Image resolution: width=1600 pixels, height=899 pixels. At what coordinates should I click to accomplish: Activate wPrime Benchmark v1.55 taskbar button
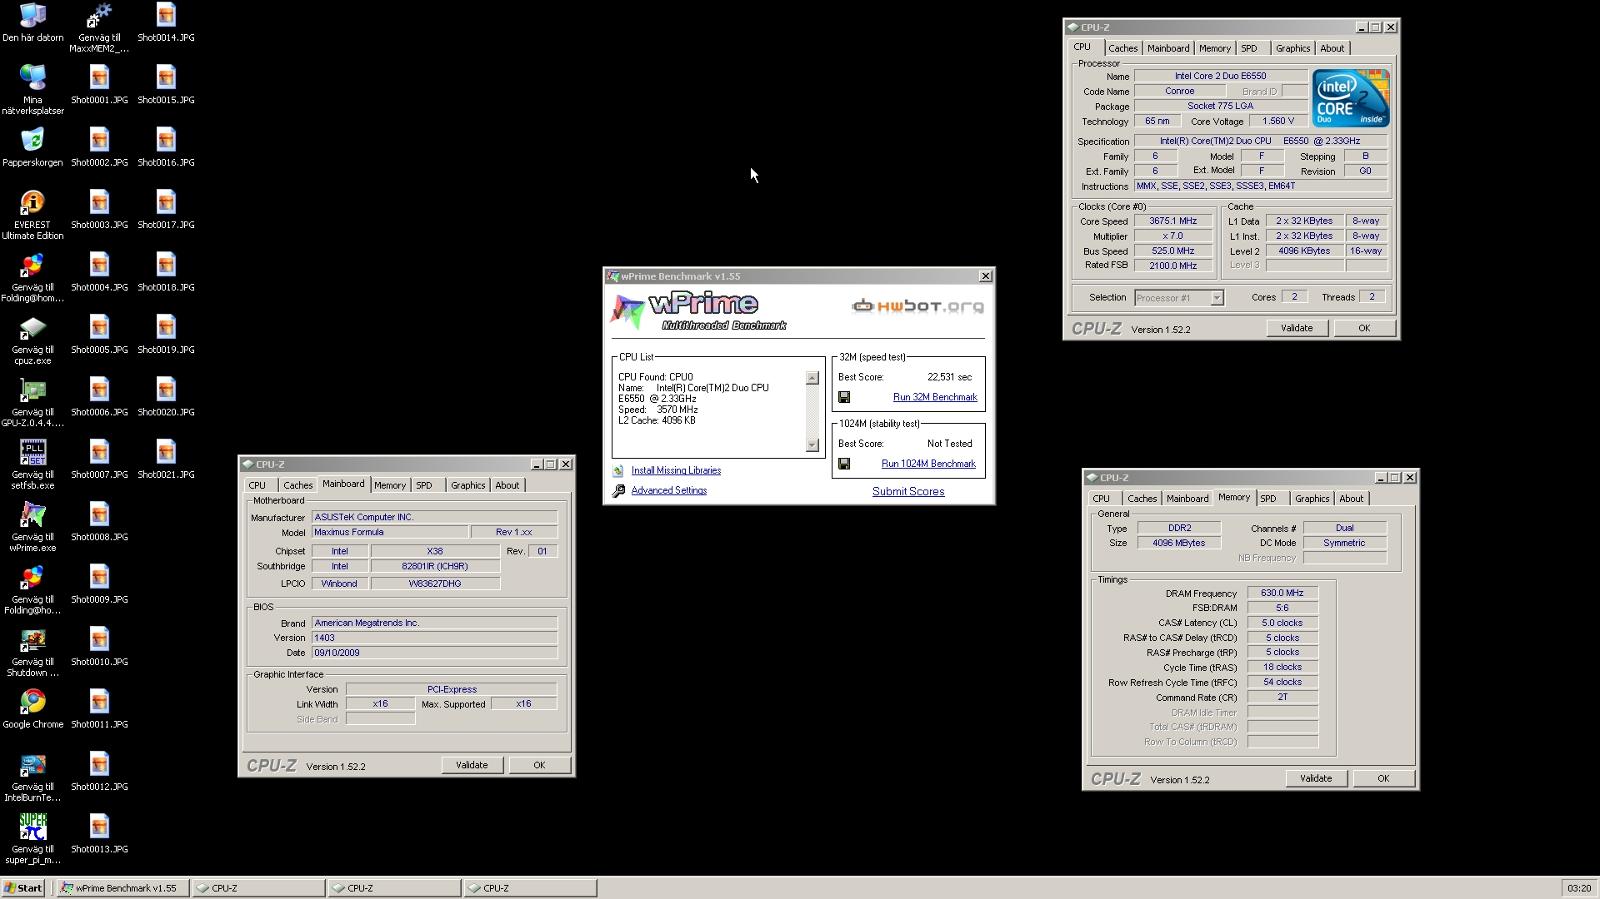click(x=122, y=888)
